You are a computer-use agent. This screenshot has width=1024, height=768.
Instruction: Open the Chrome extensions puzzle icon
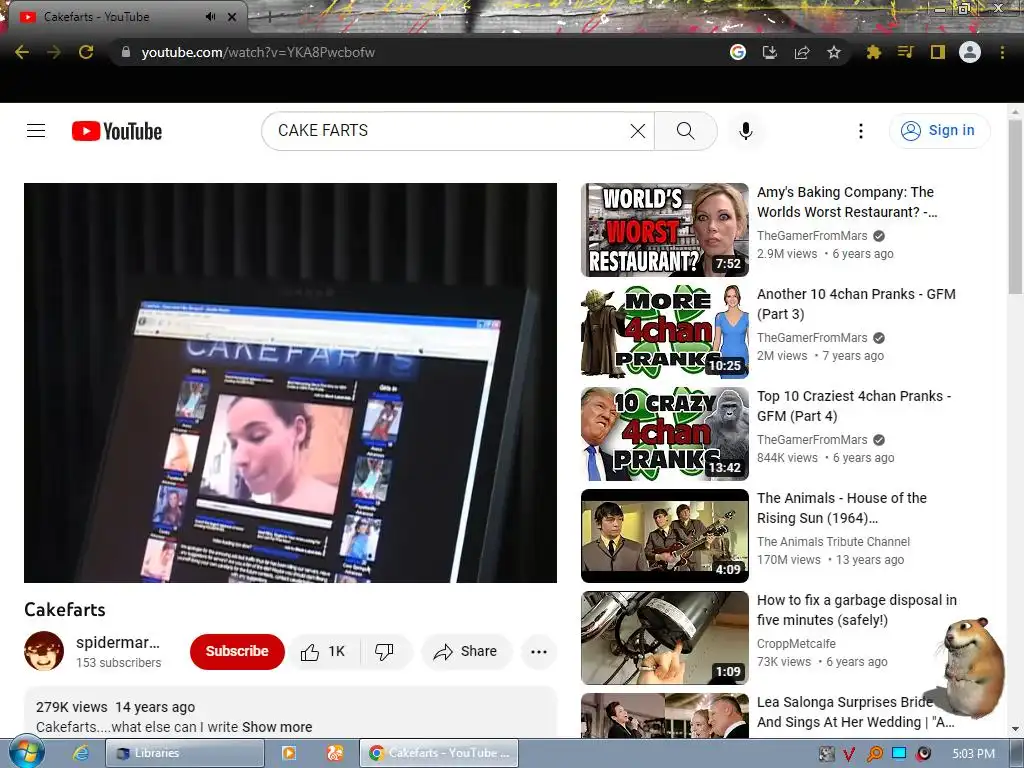point(873,52)
